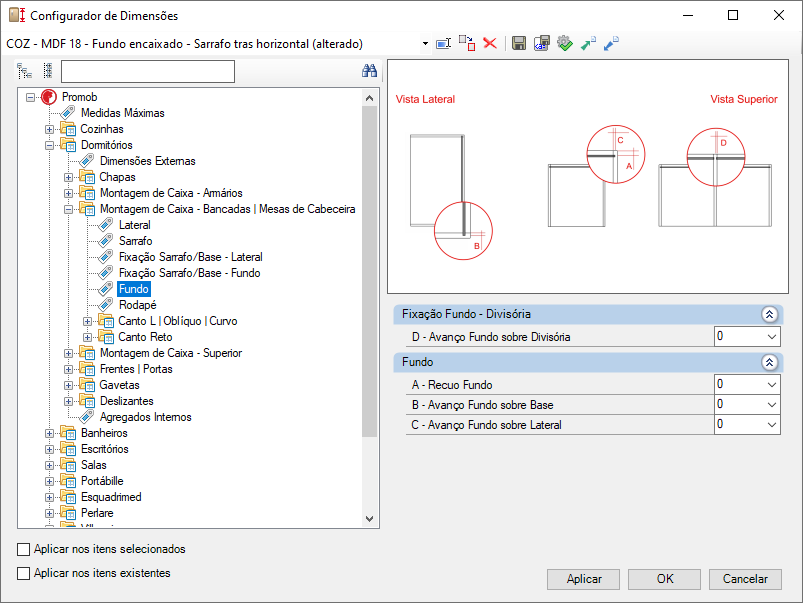
Task: Collapse the Fixação Fundo - Divisória section
Action: point(769,314)
